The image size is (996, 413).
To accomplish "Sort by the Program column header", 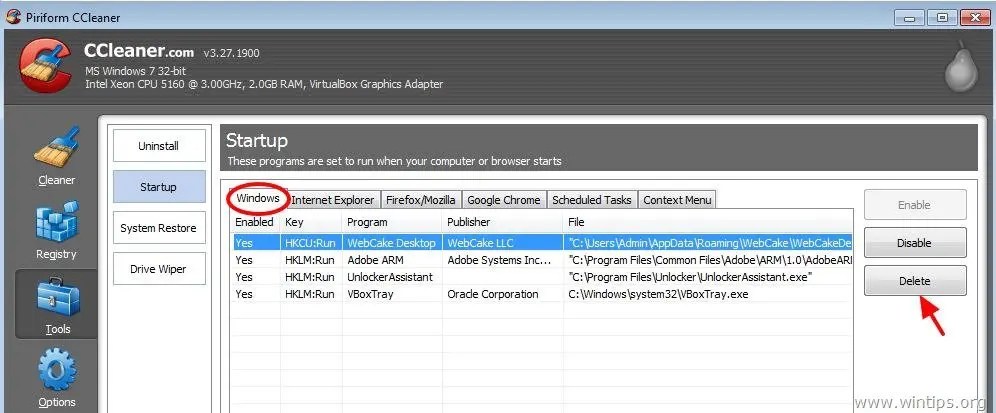I will pos(392,222).
